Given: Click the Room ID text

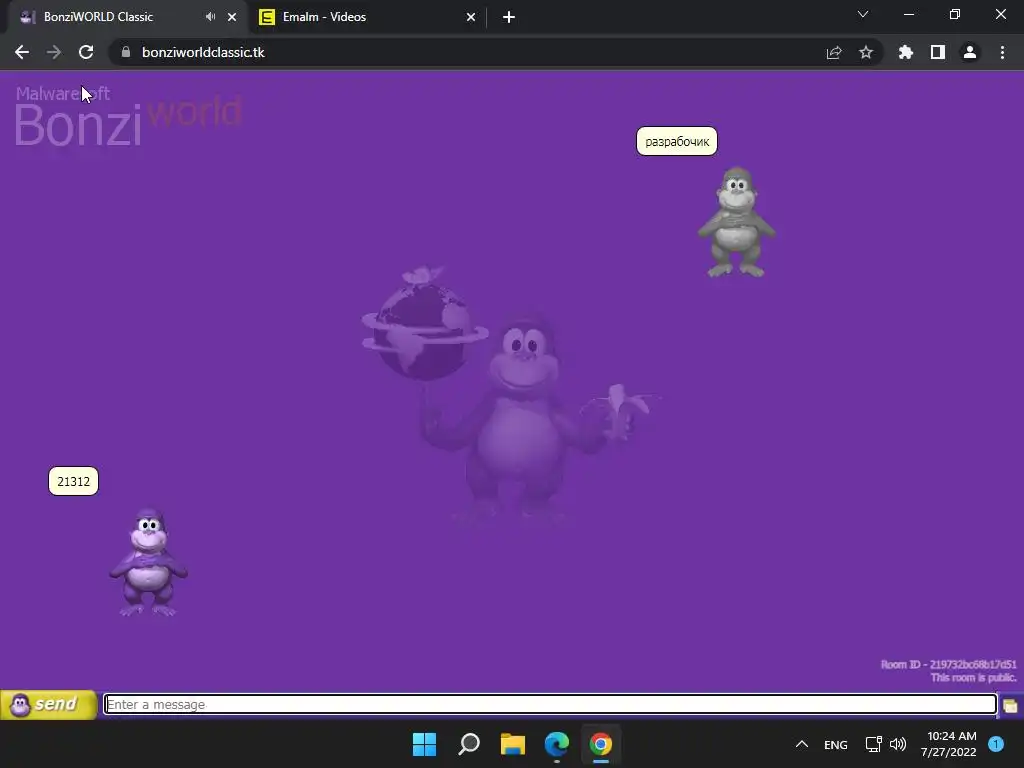Looking at the screenshot, I should tap(948, 664).
